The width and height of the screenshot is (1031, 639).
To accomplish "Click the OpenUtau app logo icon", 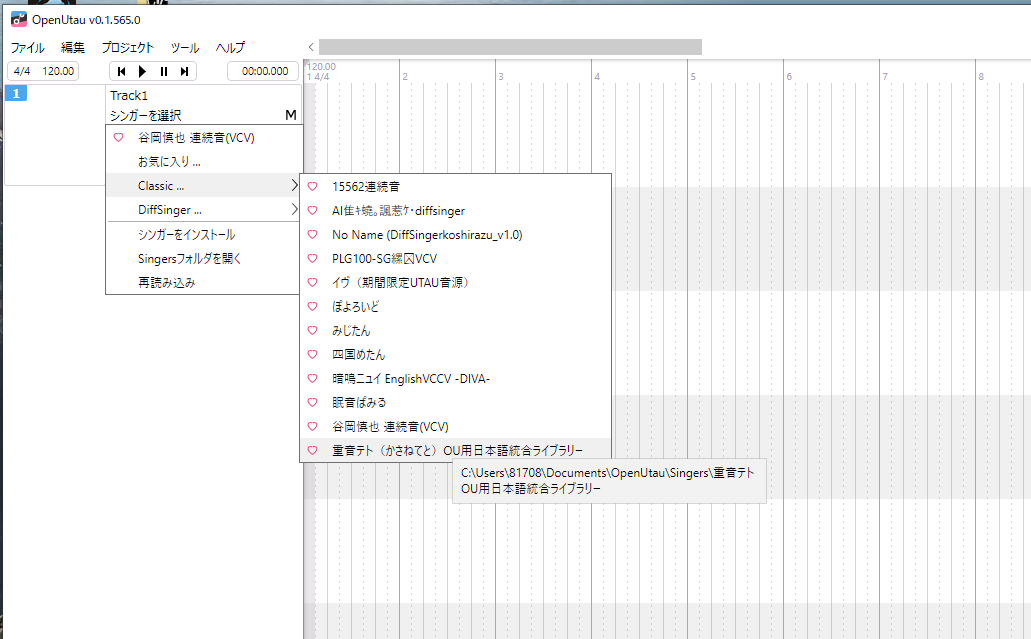I will 18,19.
